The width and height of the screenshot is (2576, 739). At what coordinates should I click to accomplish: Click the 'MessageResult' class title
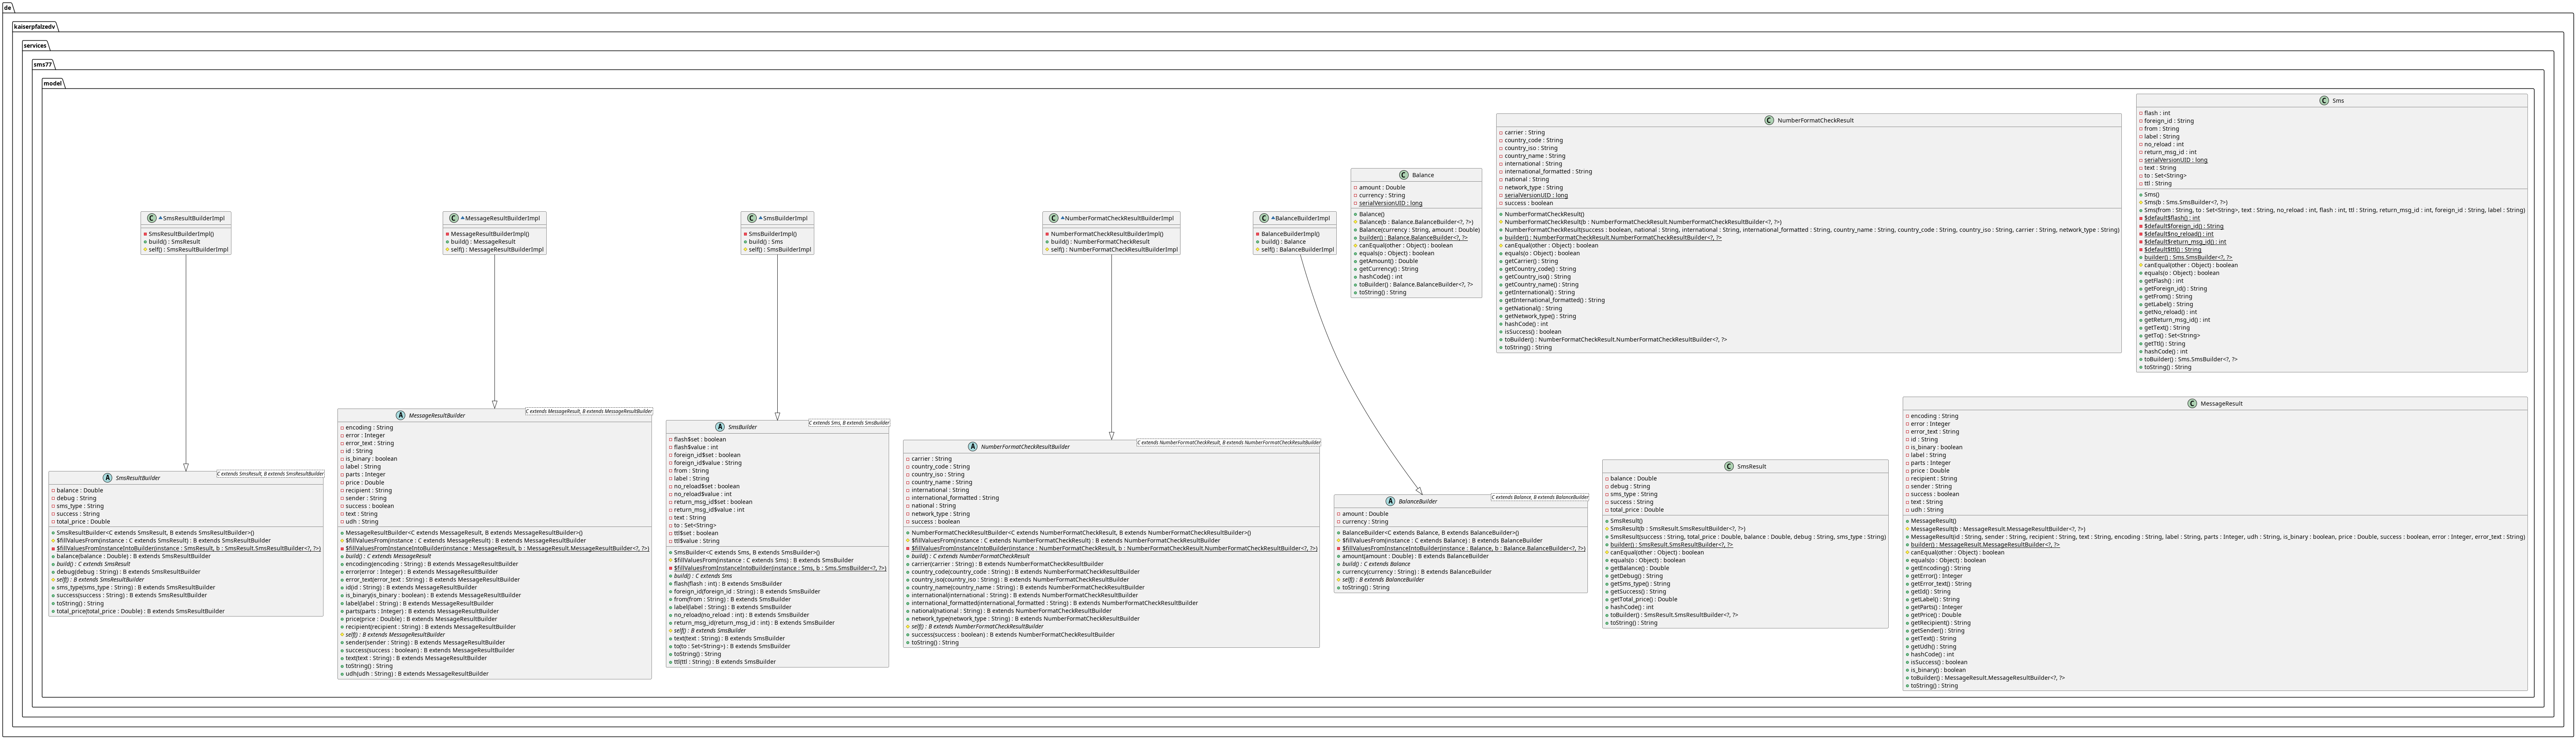[2221, 404]
